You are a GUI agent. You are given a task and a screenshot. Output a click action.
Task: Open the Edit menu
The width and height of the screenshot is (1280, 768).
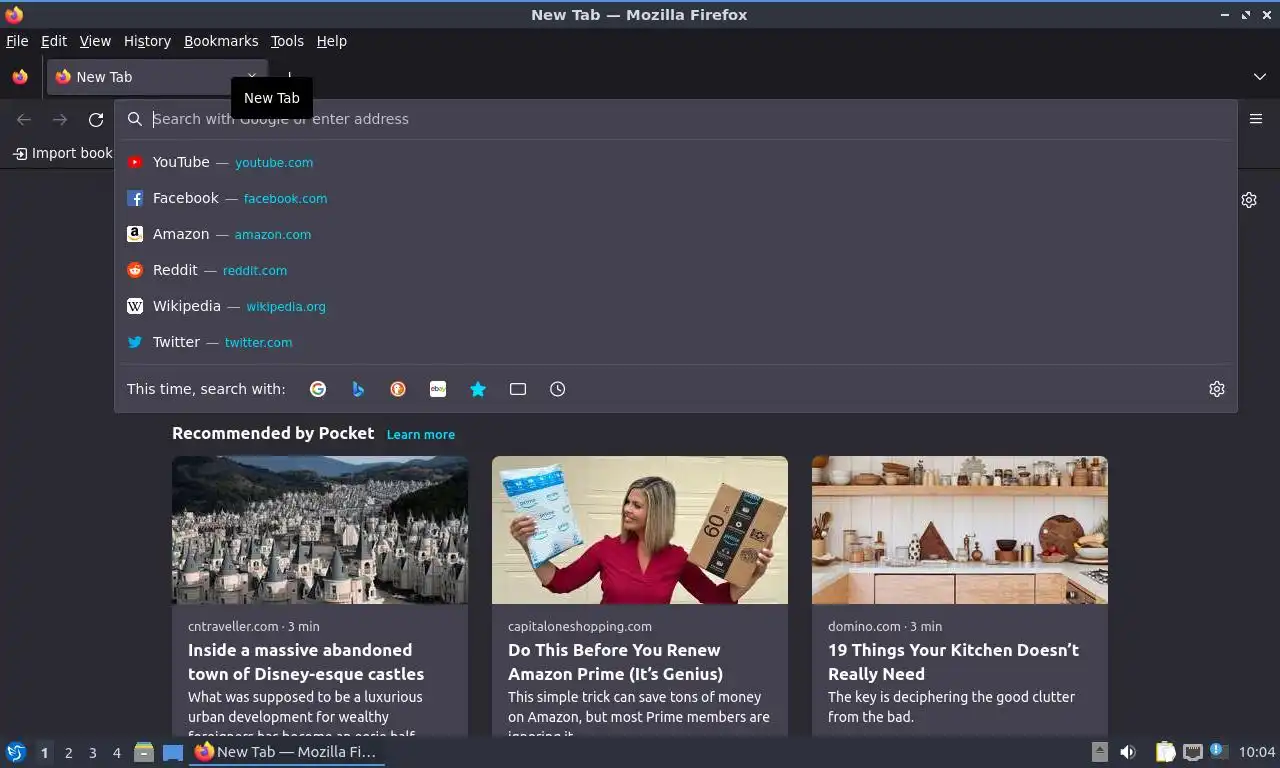54,41
